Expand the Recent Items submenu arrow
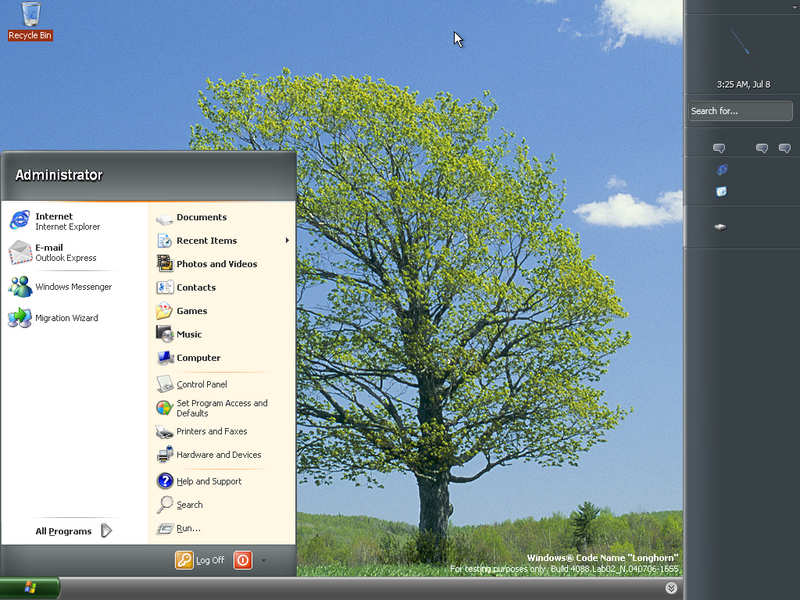 click(x=287, y=240)
